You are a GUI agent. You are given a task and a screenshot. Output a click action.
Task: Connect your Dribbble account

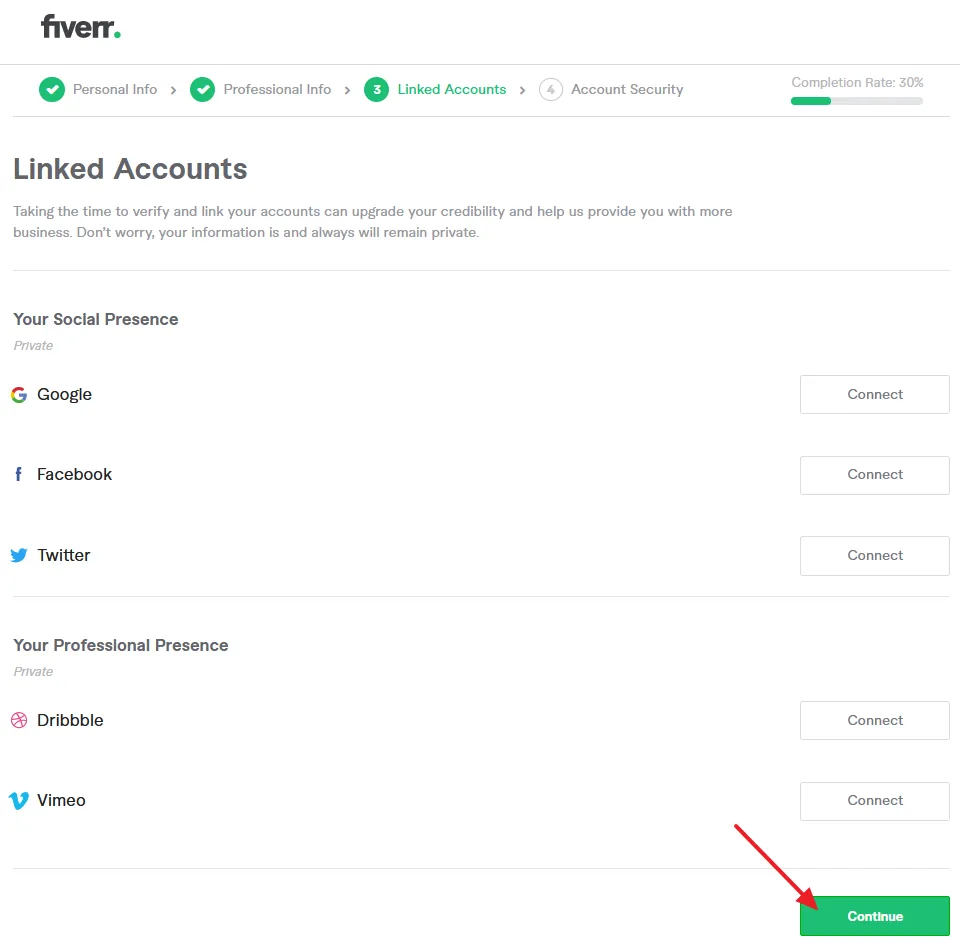874,721
